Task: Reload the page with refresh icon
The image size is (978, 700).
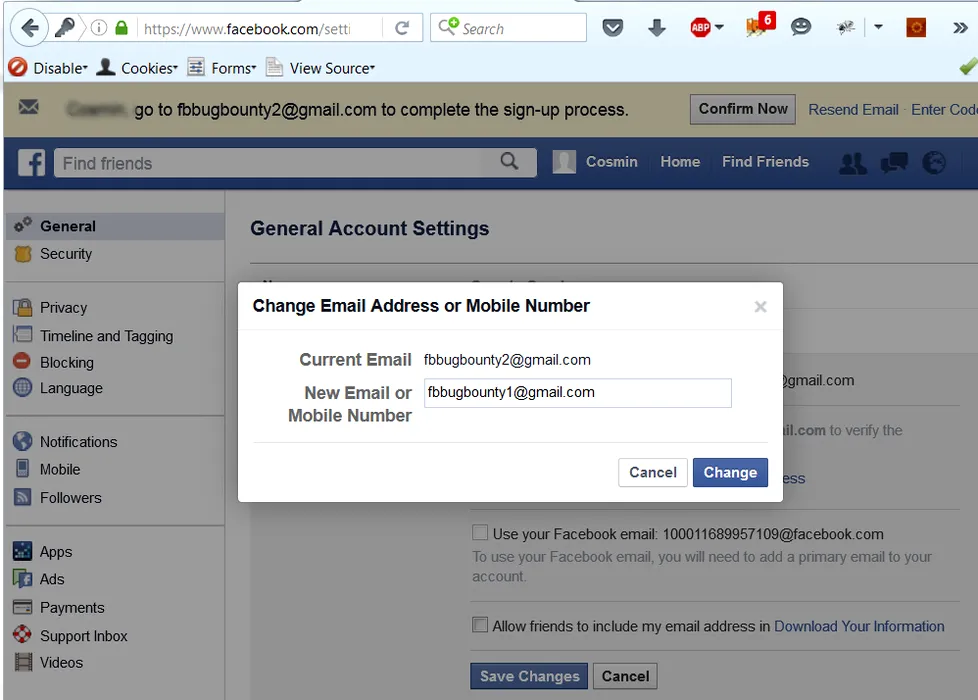Action: point(402,28)
